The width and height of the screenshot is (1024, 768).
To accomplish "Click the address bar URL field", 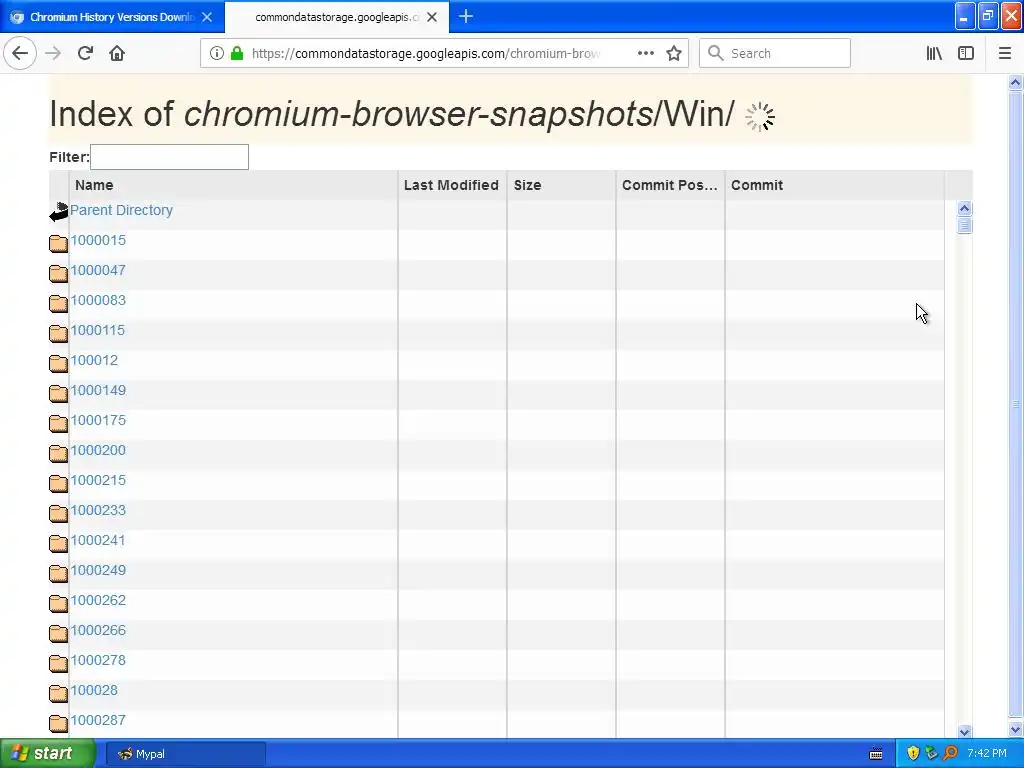I will [426, 53].
